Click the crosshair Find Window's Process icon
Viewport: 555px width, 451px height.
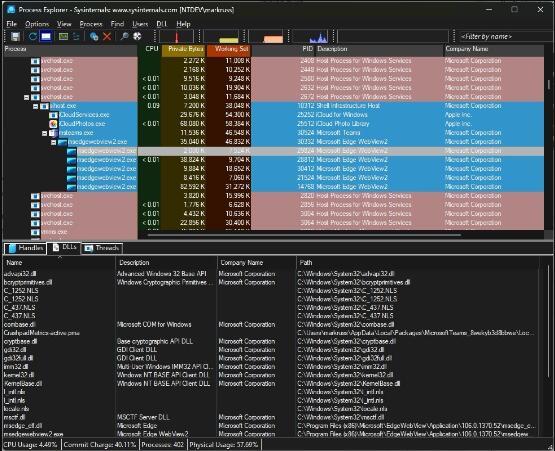tap(137, 36)
